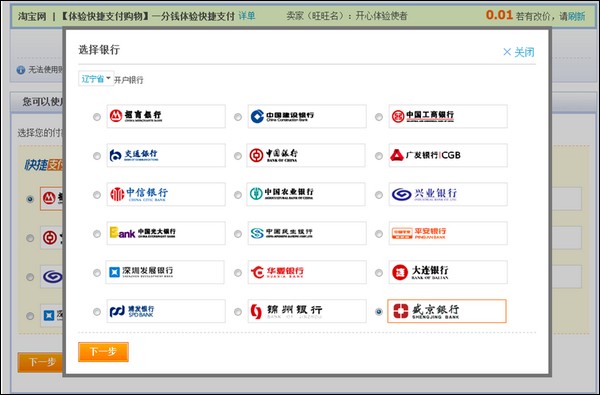The height and width of the screenshot is (395, 600).
Task: Click the 深圳发展银行 logo card
Action: tap(165, 272)
